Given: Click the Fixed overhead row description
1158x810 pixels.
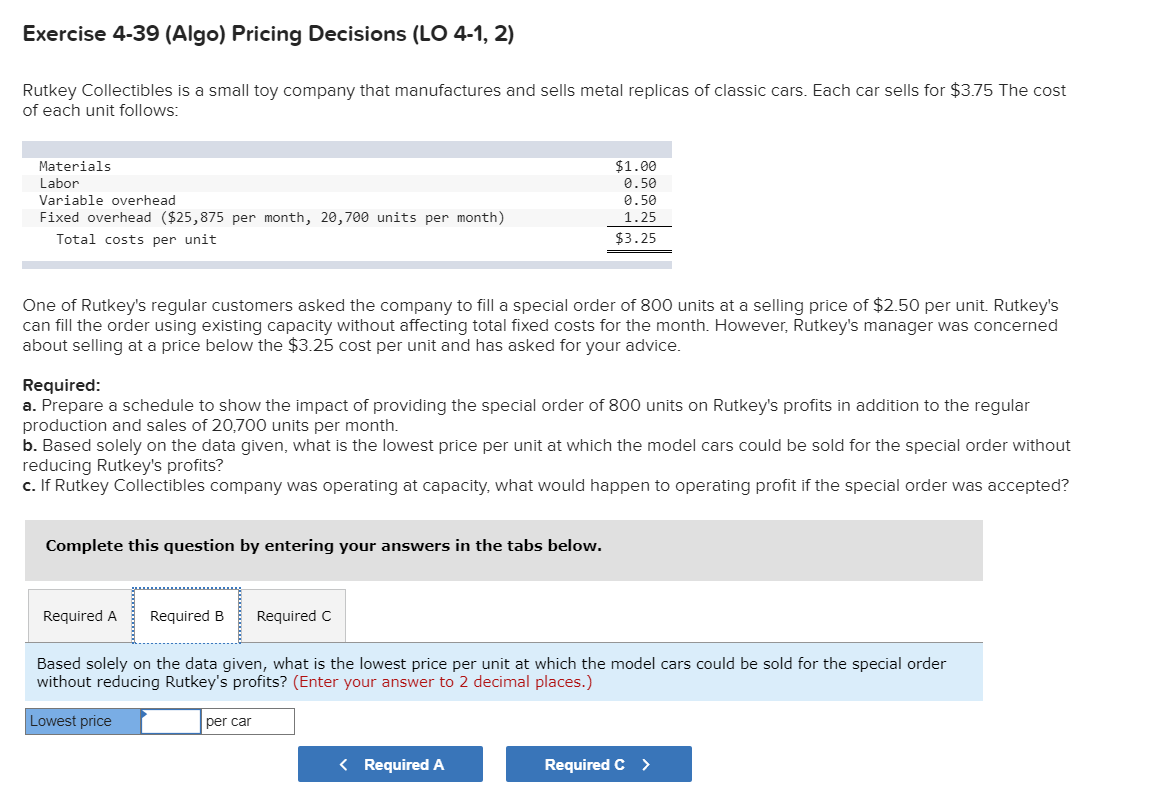Looking at the screenshot, I should click(x=272, y=217).
